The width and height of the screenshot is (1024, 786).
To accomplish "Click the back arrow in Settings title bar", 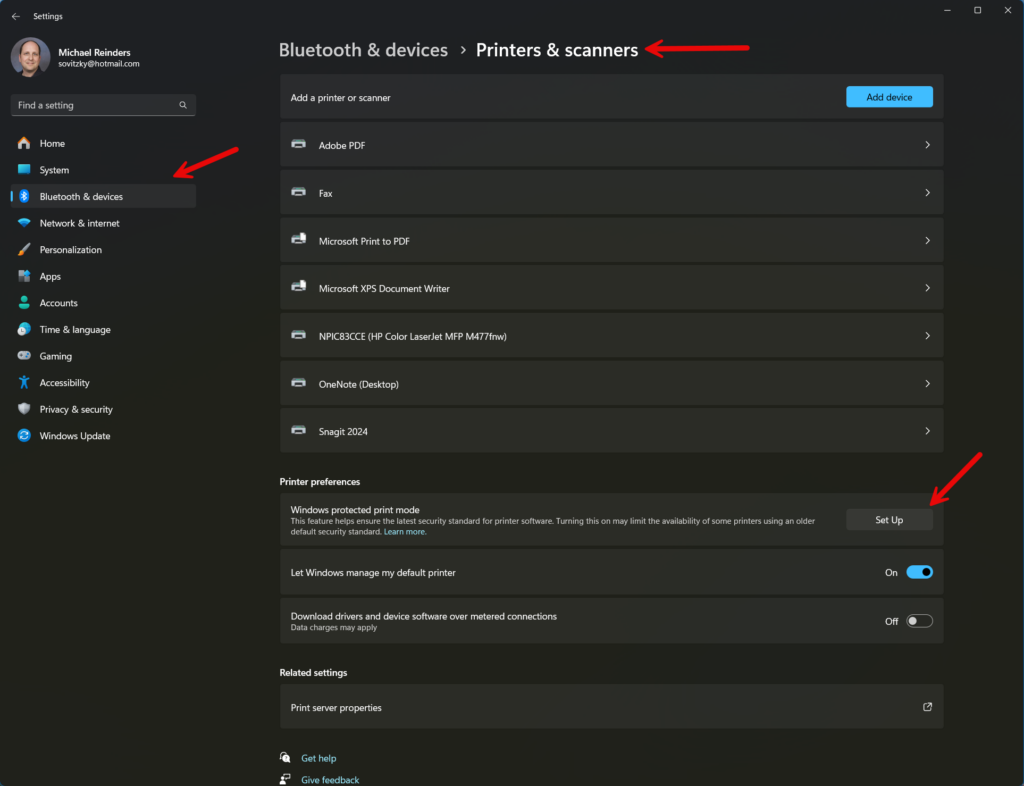I will pos(16,16).
